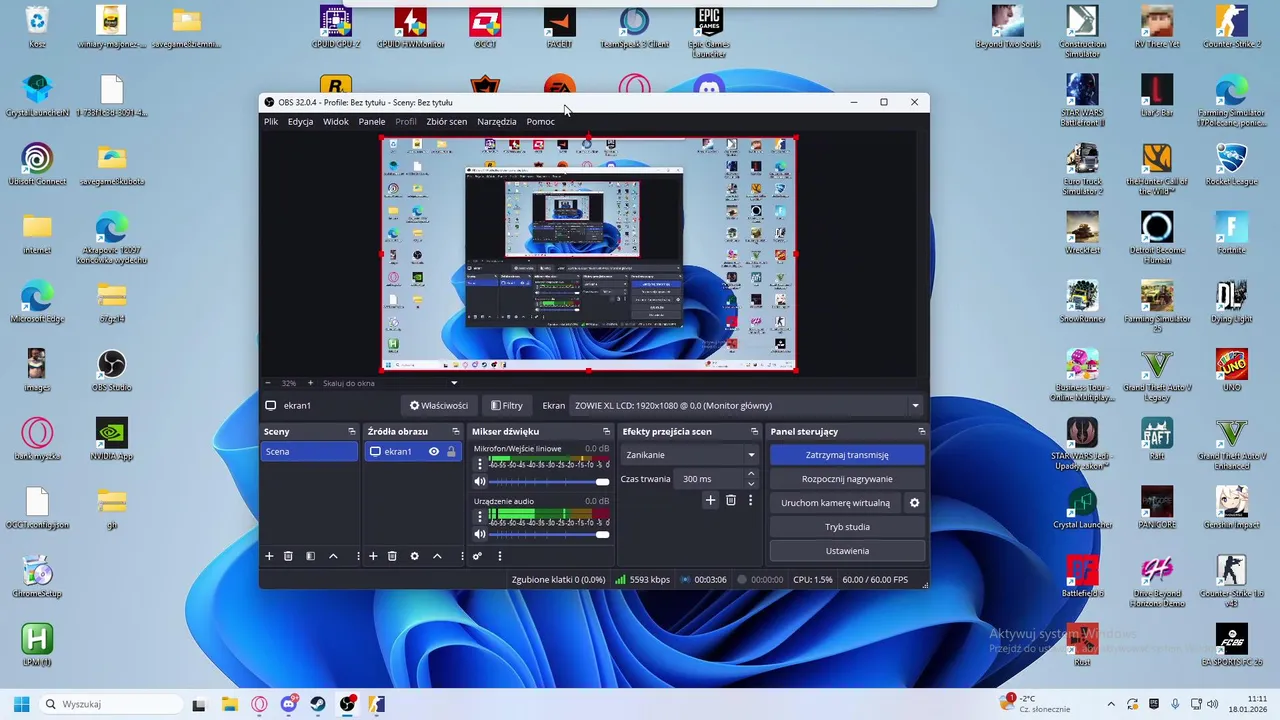Viewport: 1280px width, 720px height.
Task: Open Ustawienia in control panel
Action: point(847,551)
